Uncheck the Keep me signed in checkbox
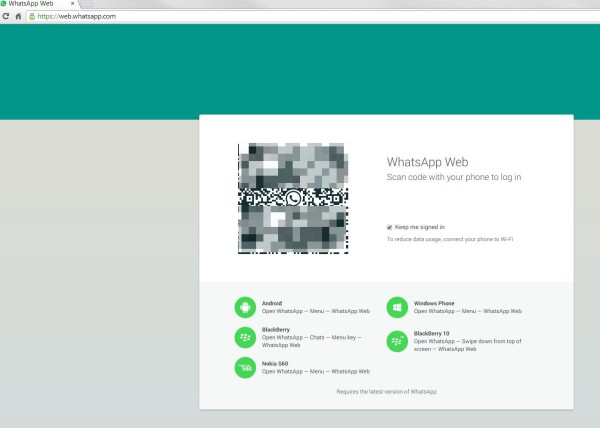 click(x=390, y=227)
